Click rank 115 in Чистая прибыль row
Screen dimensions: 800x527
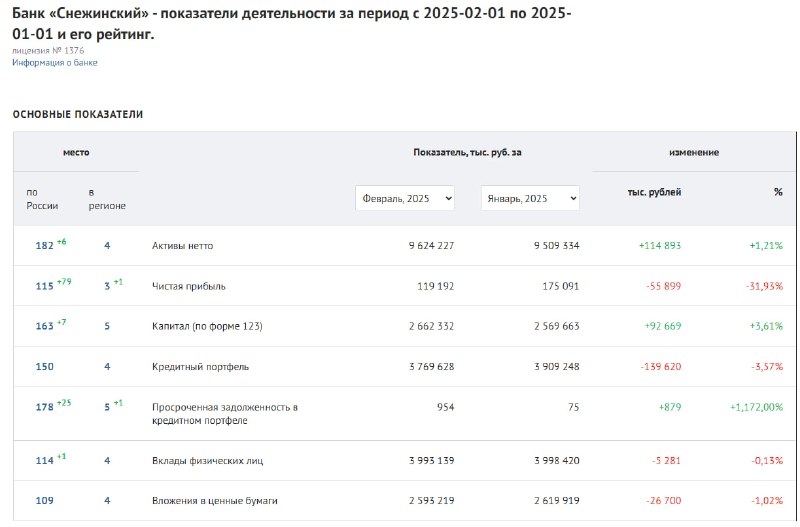[44, 286]
